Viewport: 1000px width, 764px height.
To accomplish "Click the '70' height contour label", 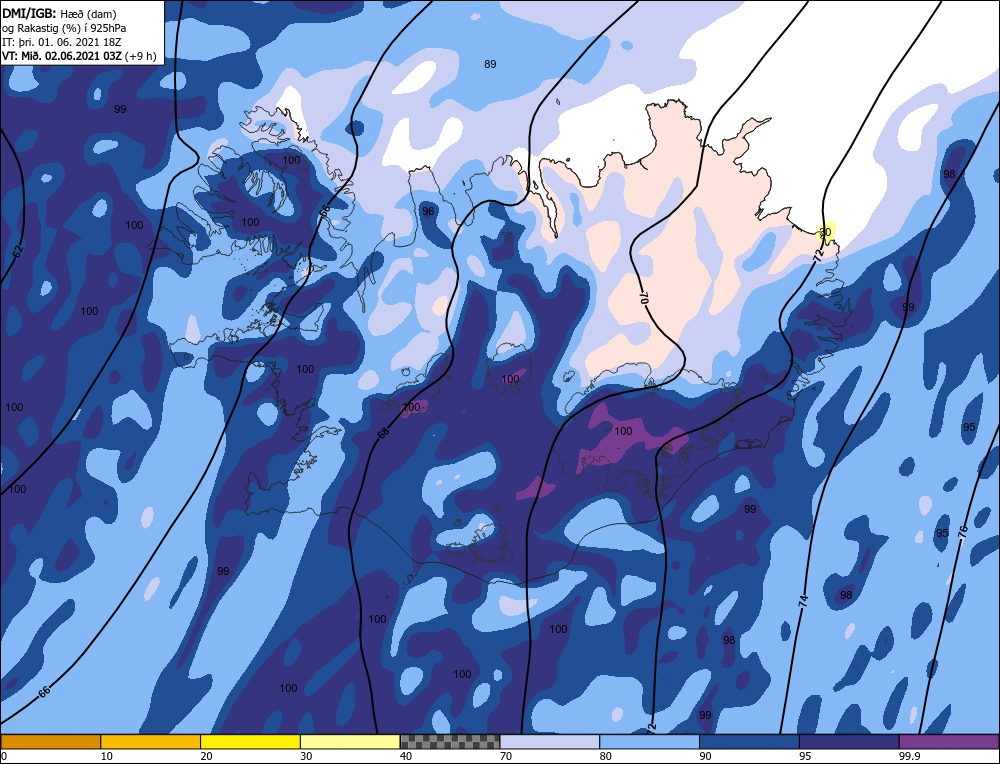I will [644, 297].
